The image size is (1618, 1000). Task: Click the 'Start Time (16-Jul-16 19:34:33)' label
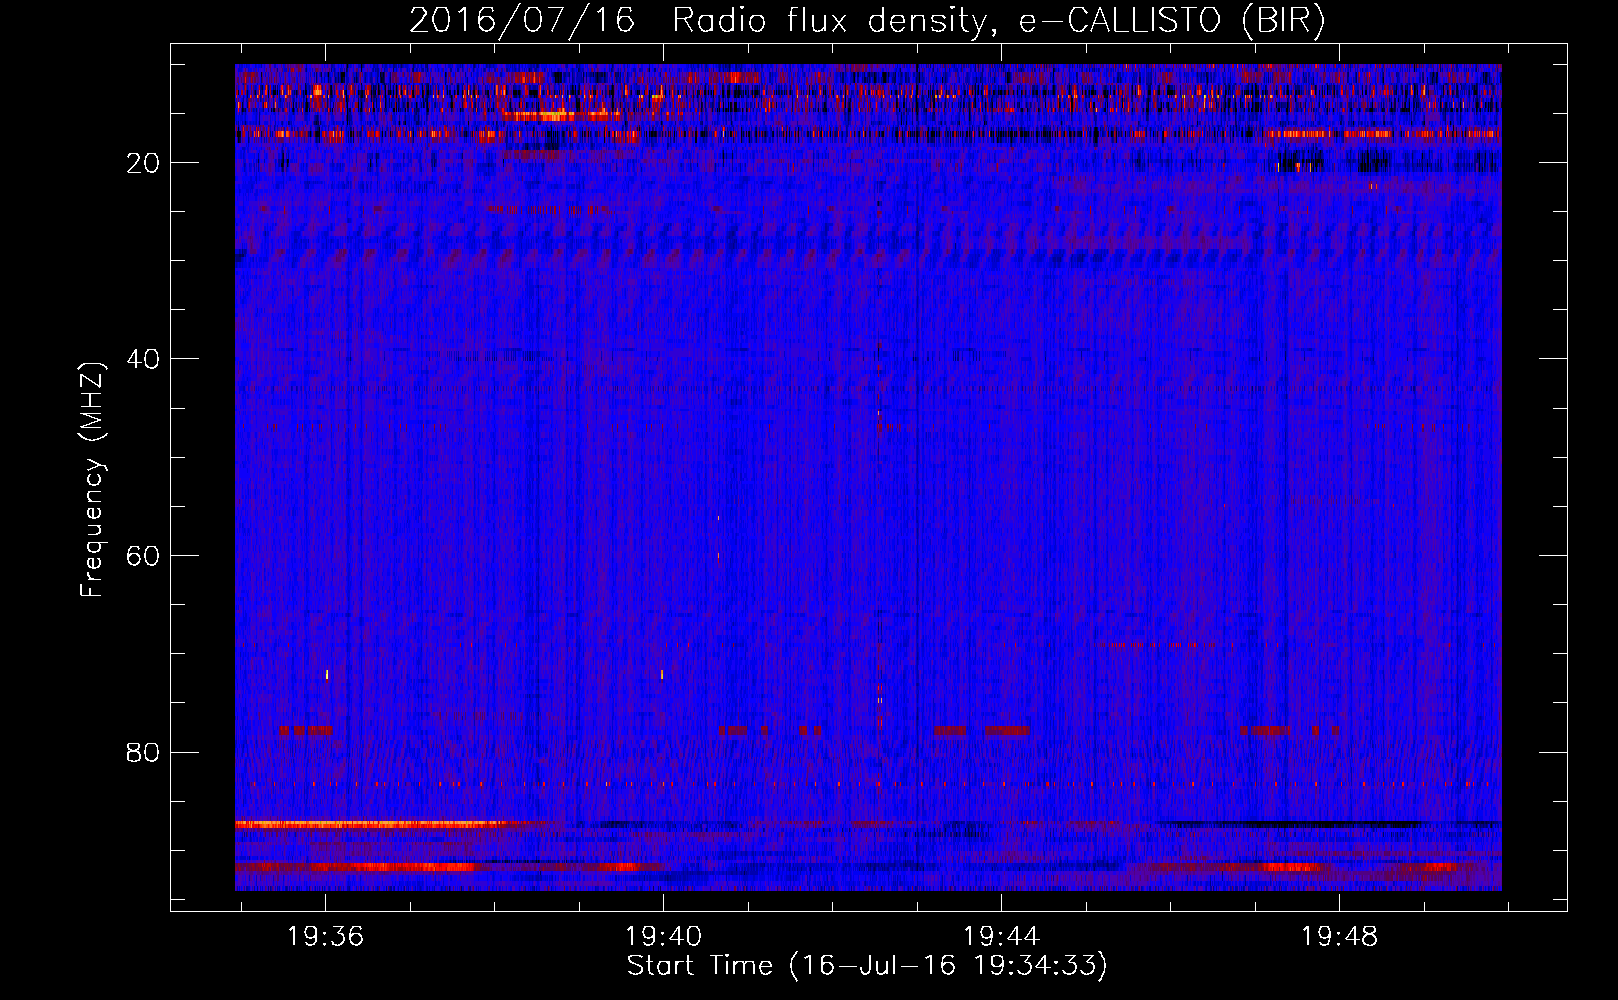click(867, 966)
